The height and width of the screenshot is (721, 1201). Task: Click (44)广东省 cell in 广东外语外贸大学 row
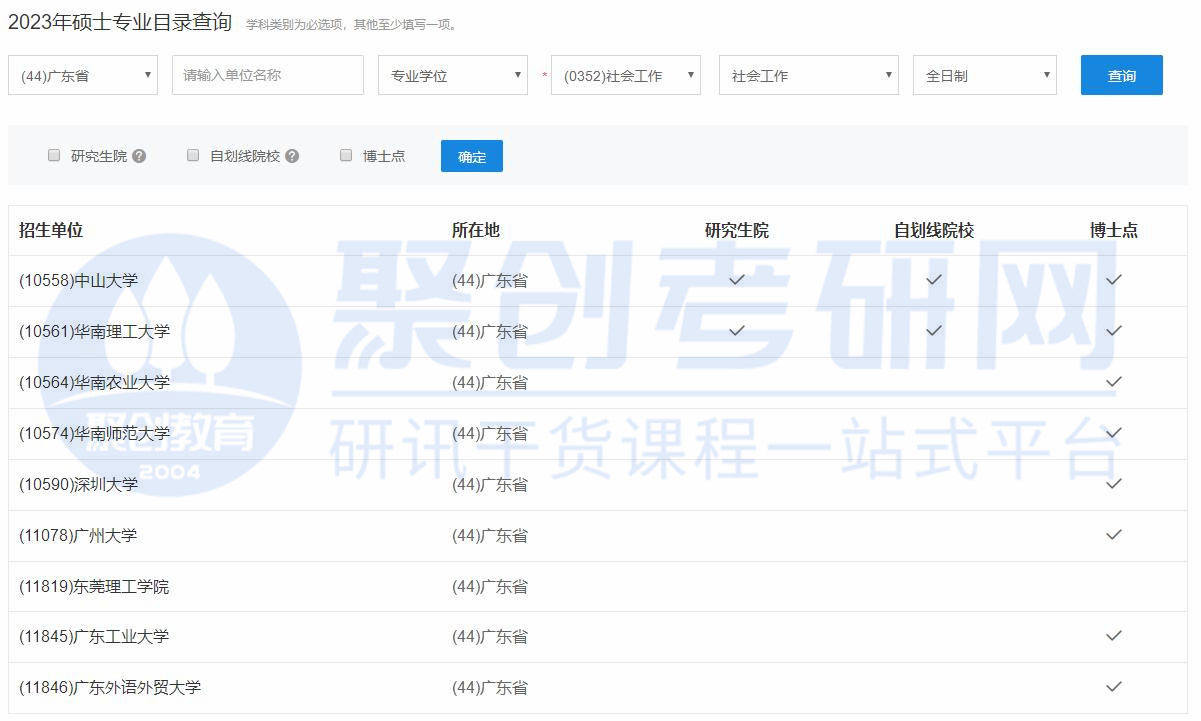click(x=490, y=687)
